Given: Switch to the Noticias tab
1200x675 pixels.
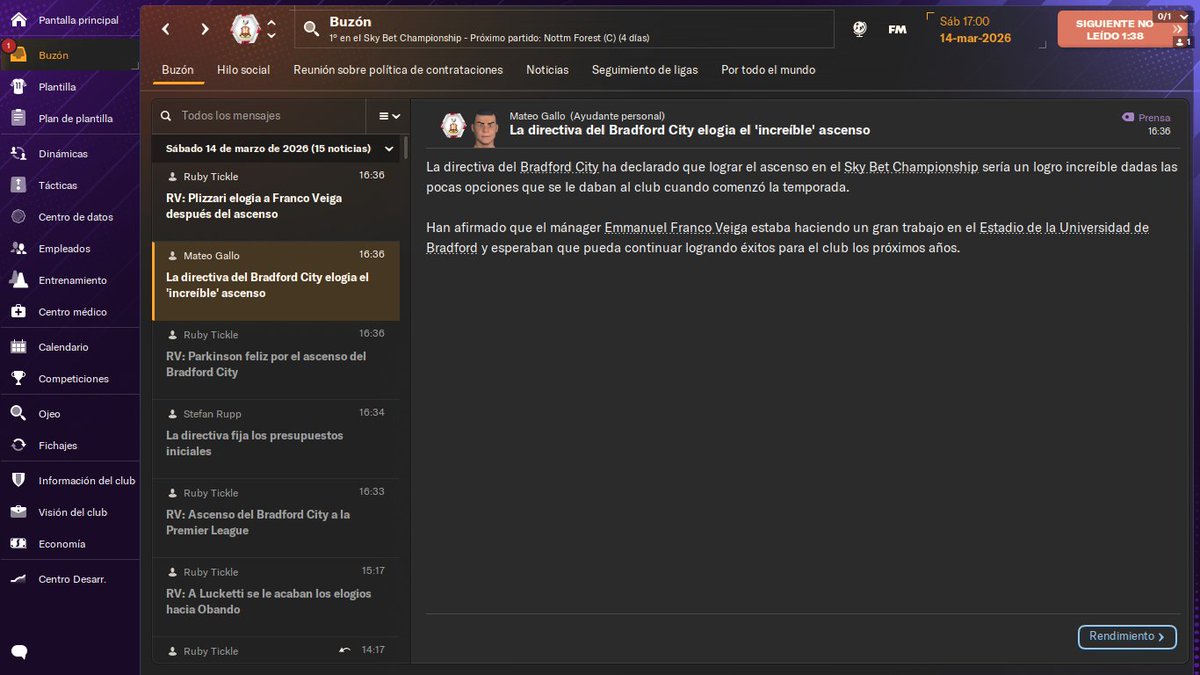Looking at the screenshot, I should pos(547,70).
